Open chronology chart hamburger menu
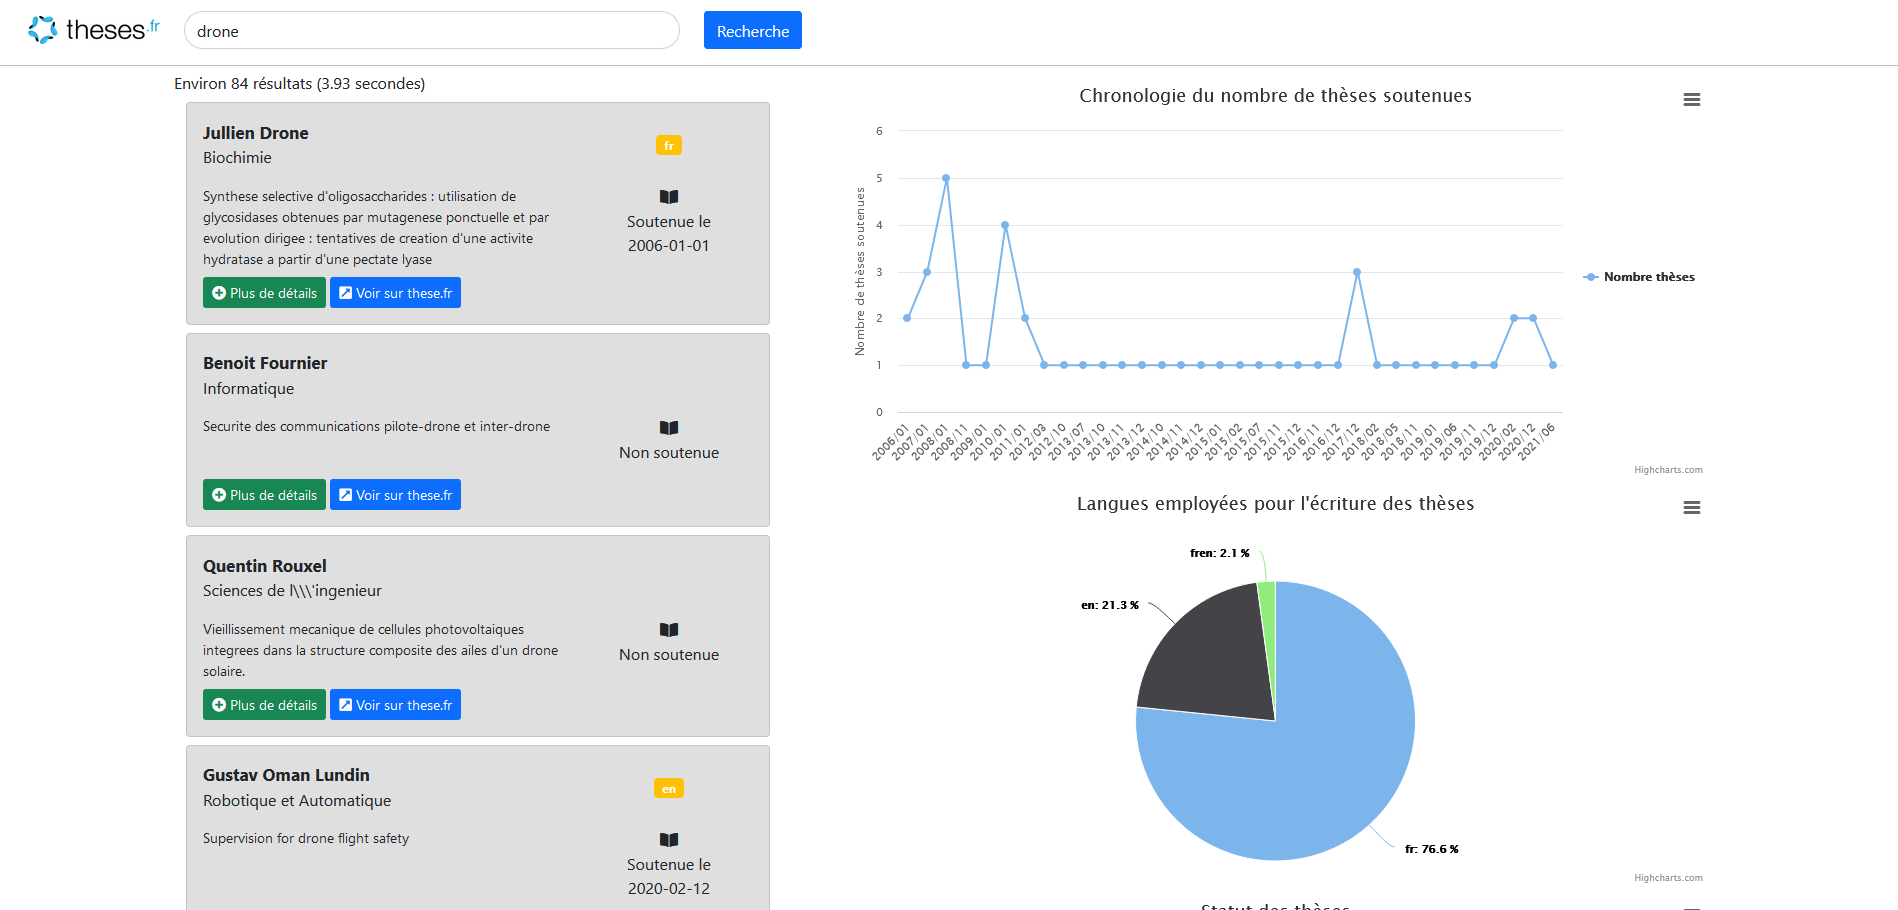This screenshot has width=1898, height=910. [1691, 100]
